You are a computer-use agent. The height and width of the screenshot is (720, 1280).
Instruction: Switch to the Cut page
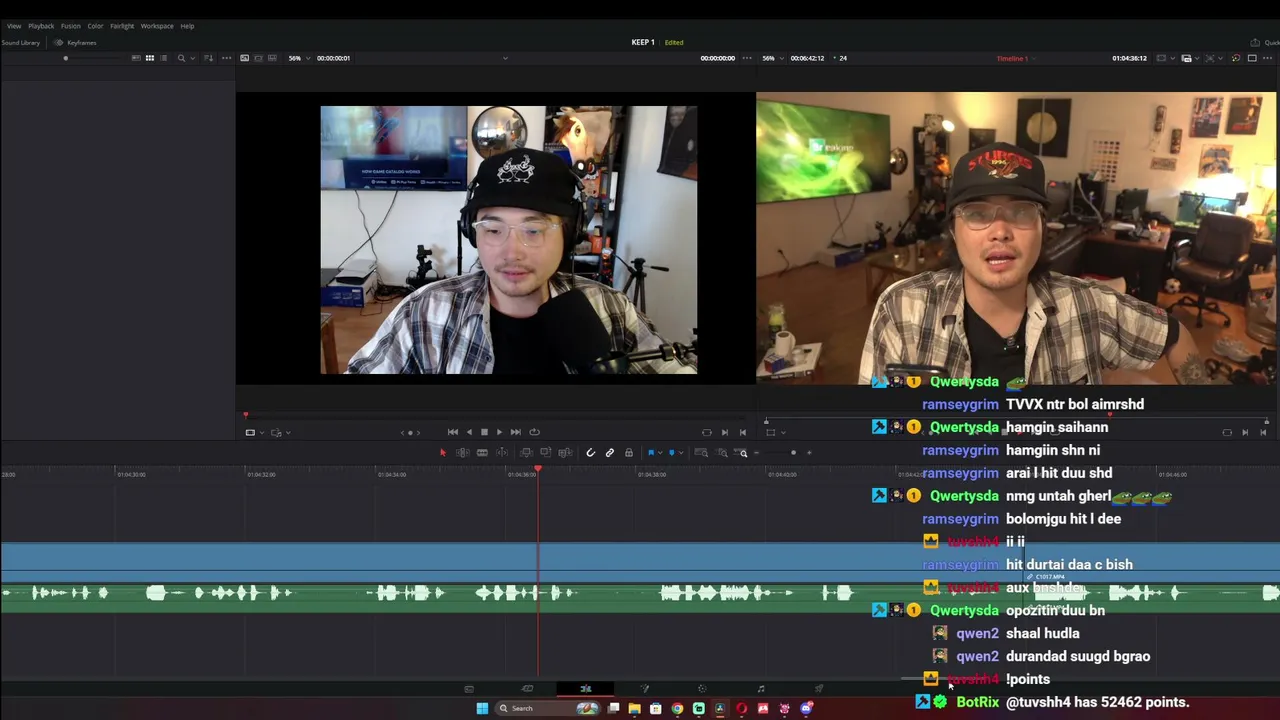pos(527,689)
